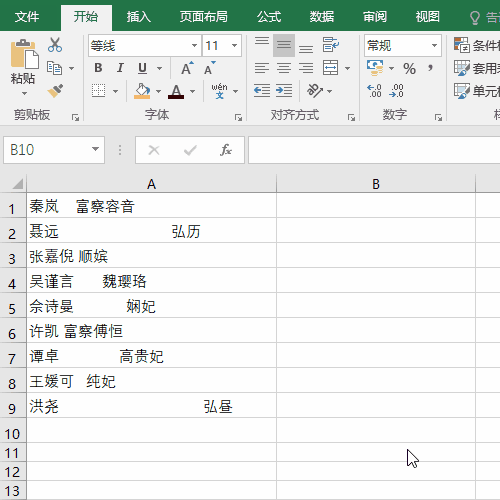This screenshot has height=500, width=500.
Task: Click the Cut scissors icon
Action: pyautogui.click(x=55, y=45)
